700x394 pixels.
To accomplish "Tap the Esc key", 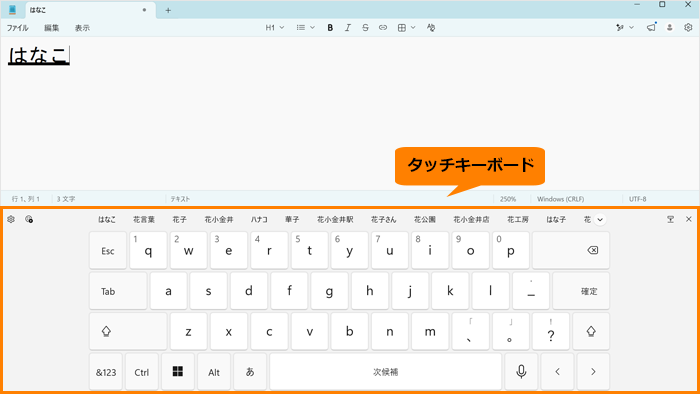I will [108, 250].
